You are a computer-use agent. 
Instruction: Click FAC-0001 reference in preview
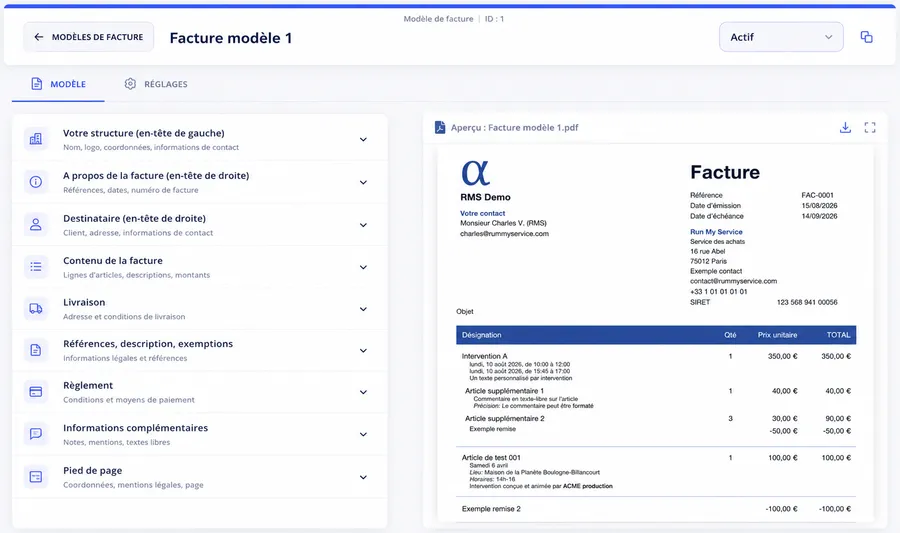(817, 195)
